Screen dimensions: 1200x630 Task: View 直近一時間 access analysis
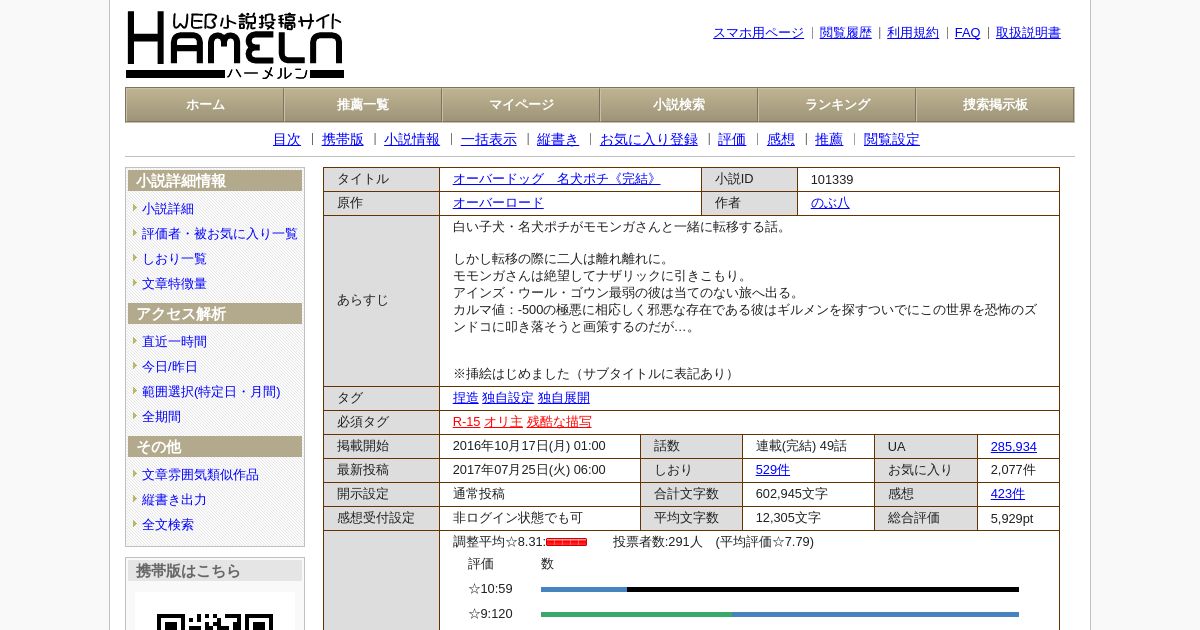tap(174, 342)
